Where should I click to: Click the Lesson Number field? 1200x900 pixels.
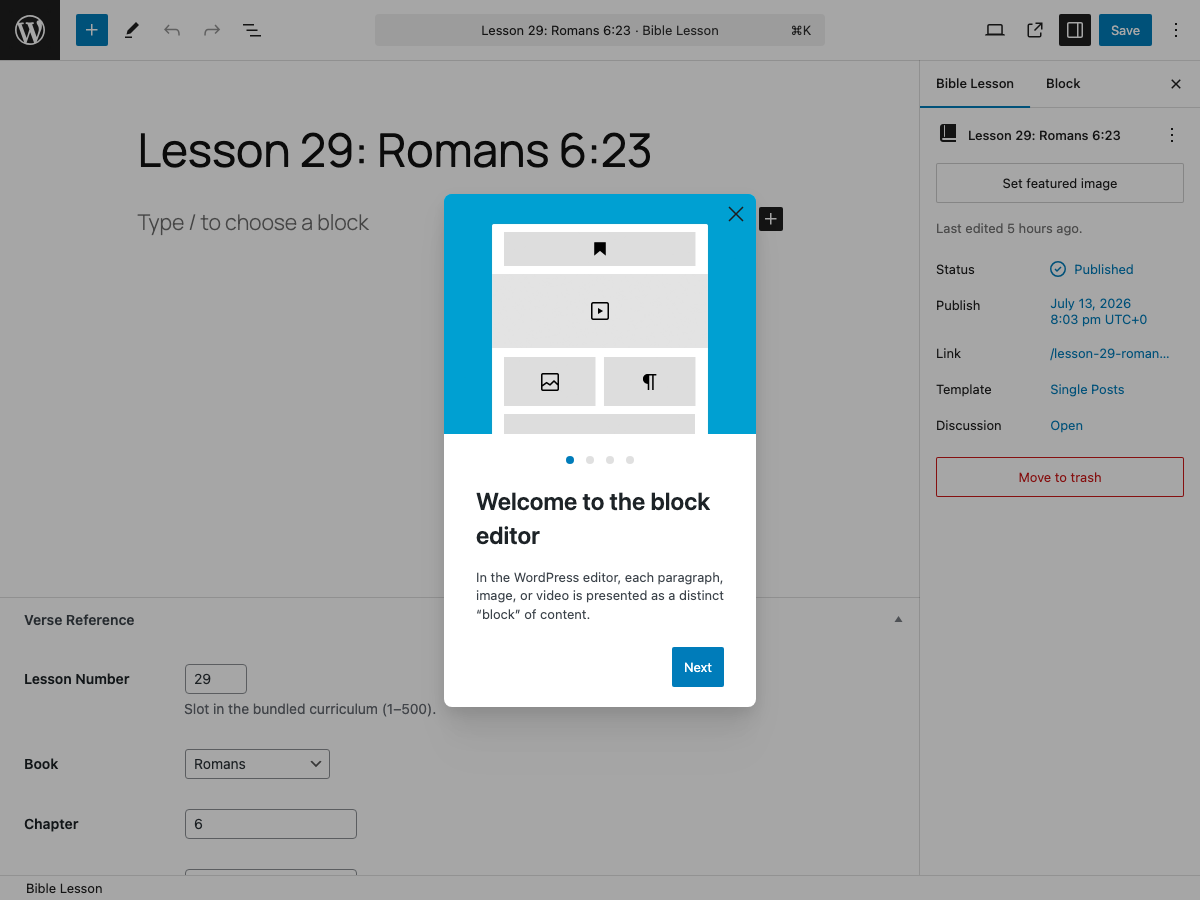216,679
